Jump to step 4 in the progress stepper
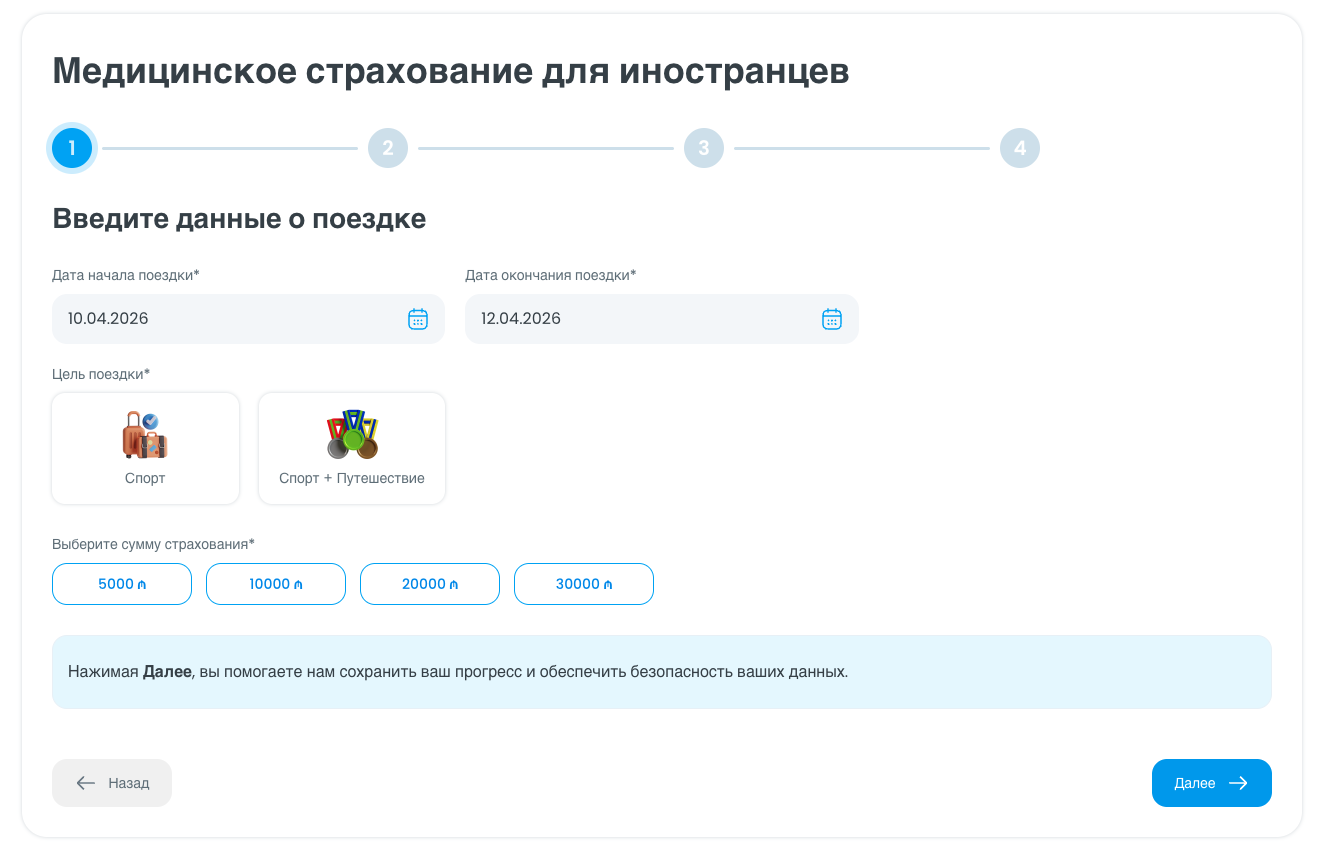This screenshot has height=857, width=1323. pos(1020,148)
